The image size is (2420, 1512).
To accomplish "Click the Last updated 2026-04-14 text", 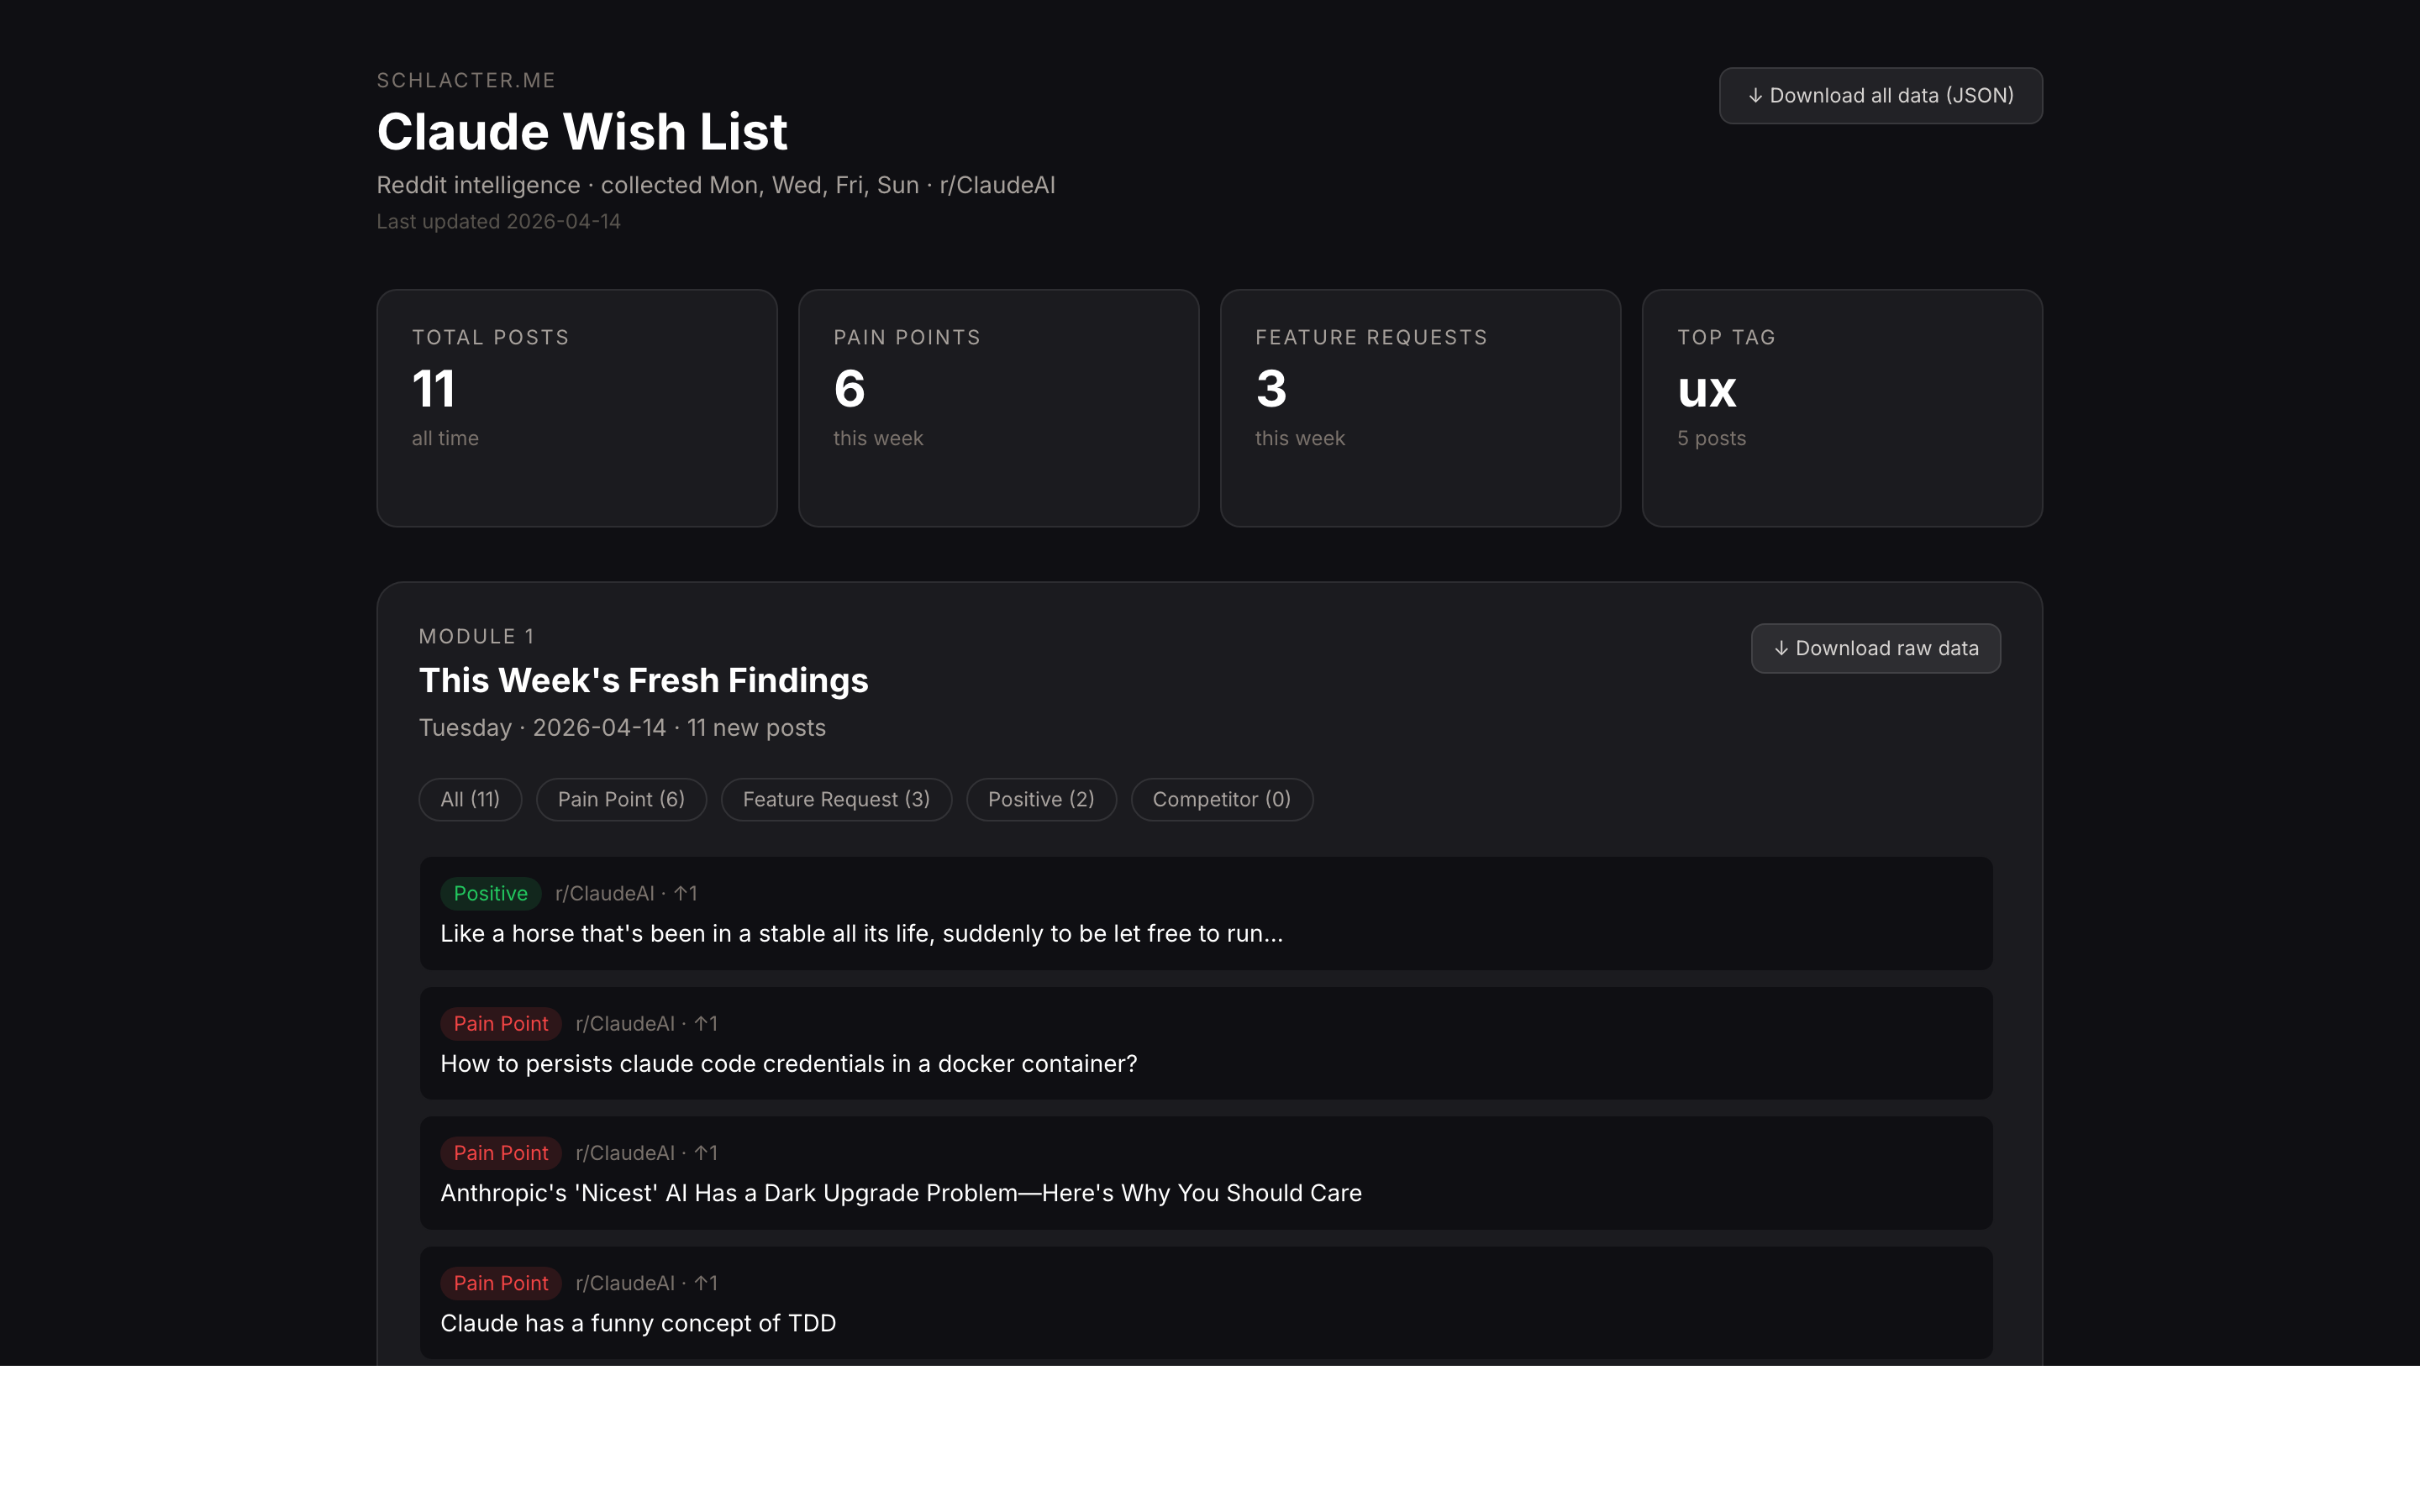I will [498, 221].
